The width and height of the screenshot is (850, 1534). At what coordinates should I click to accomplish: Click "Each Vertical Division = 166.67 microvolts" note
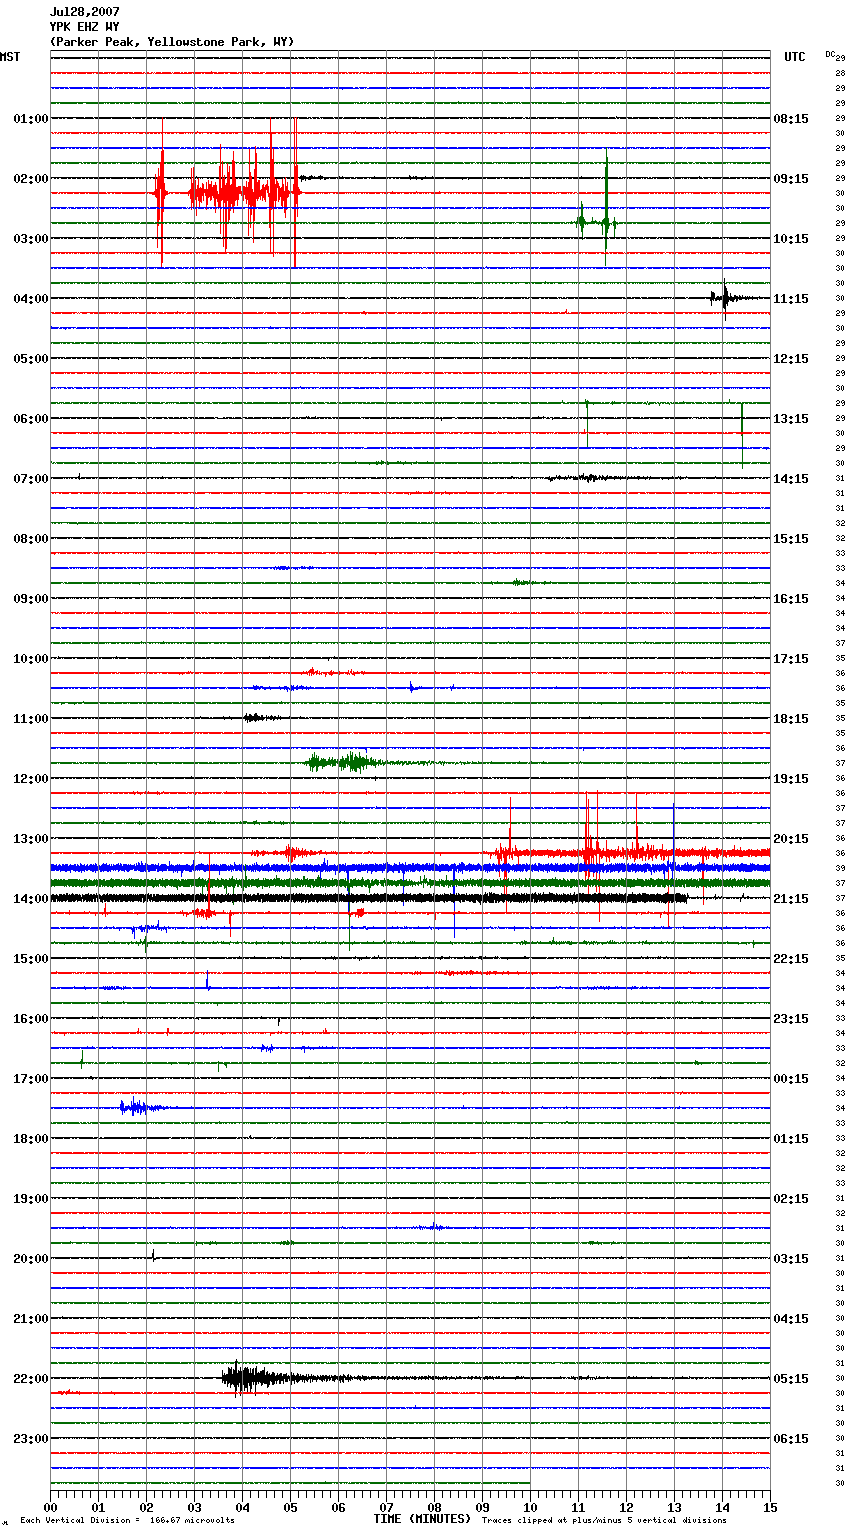127,1521
